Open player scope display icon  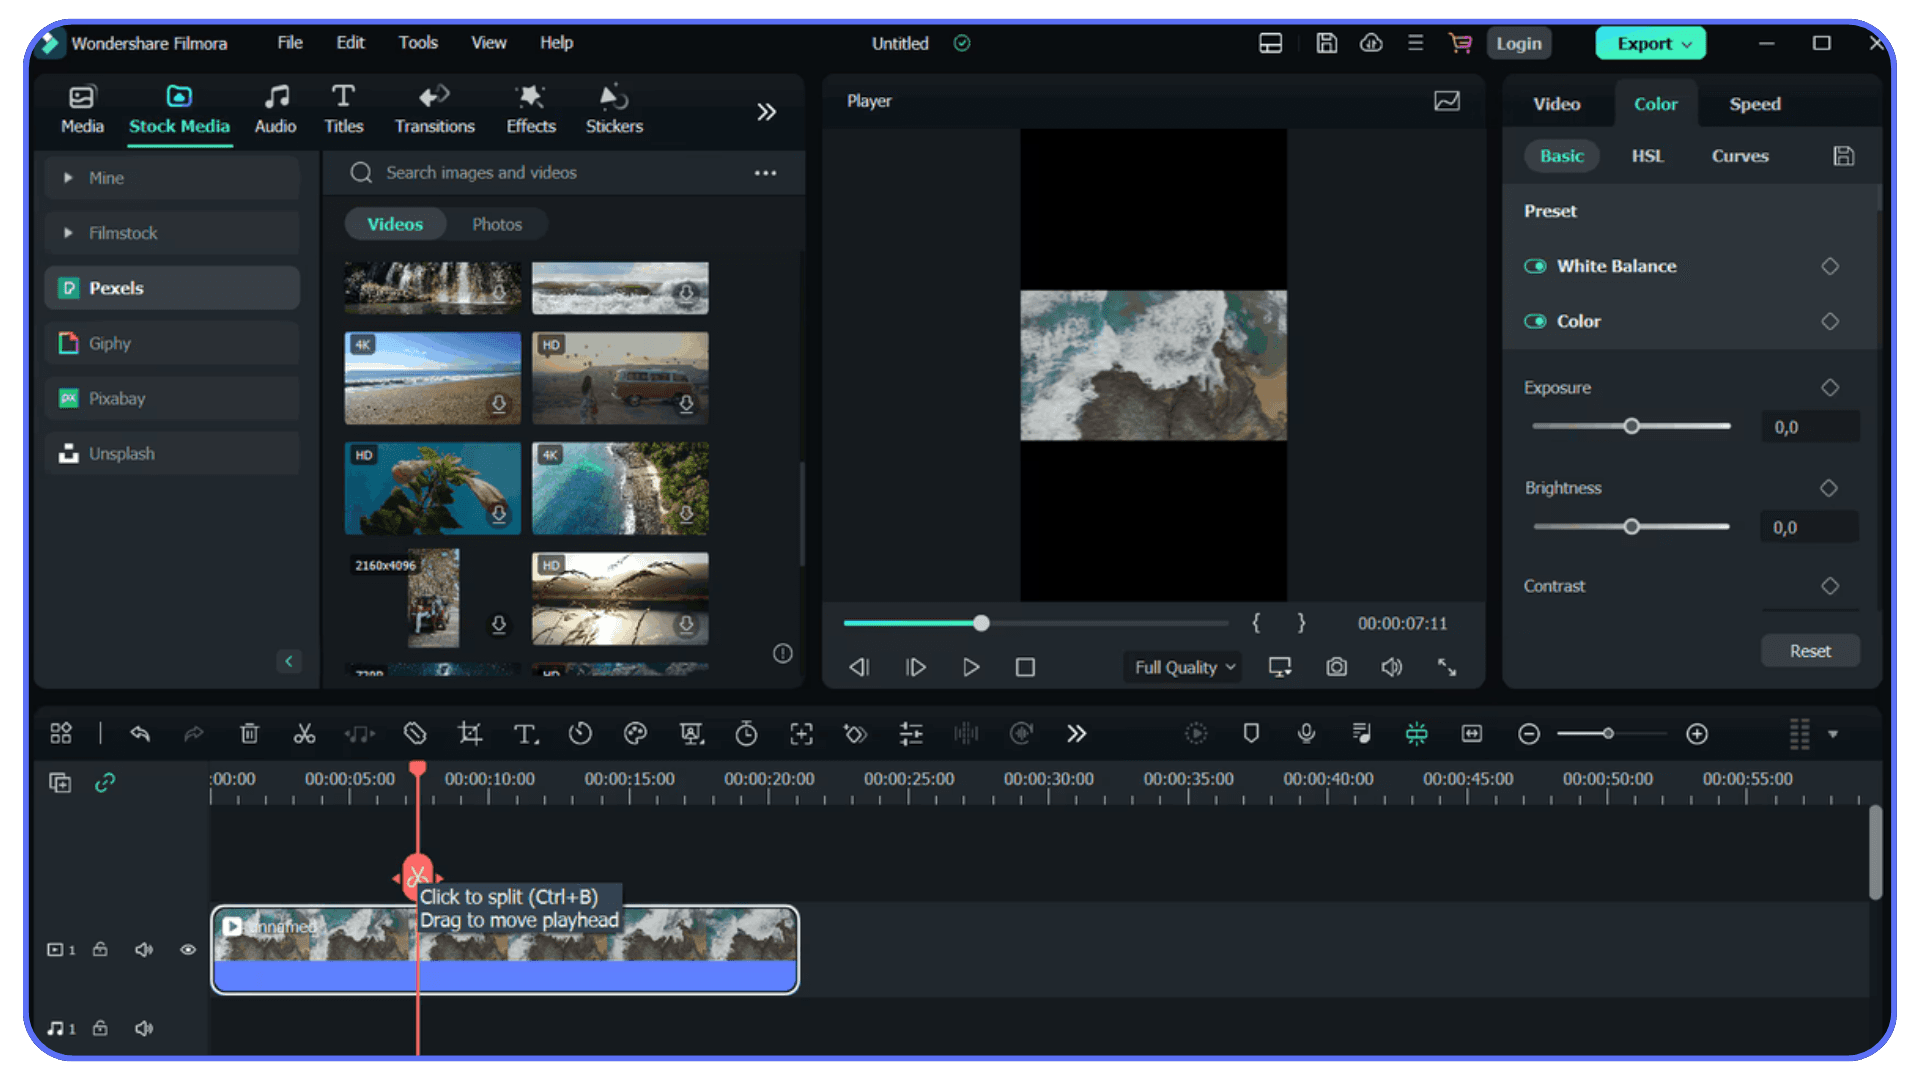[x=1446, y=101]
